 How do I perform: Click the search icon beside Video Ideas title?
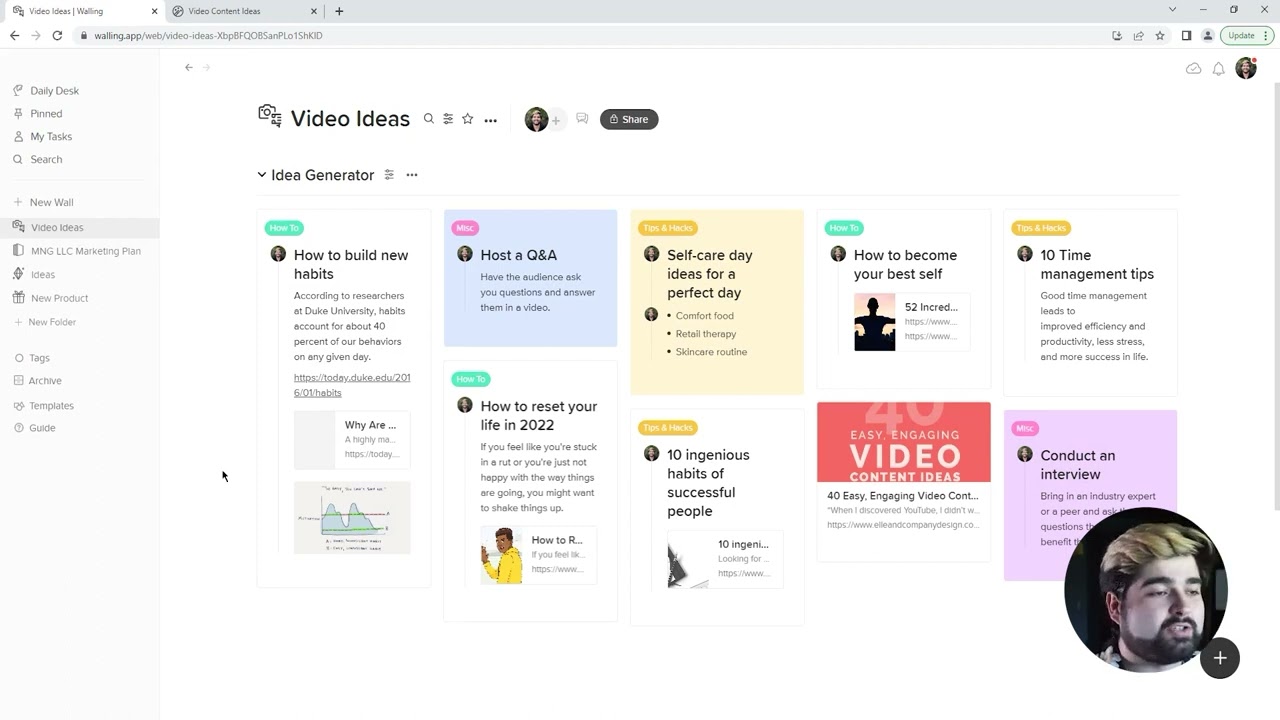click(x=429, y=119)
